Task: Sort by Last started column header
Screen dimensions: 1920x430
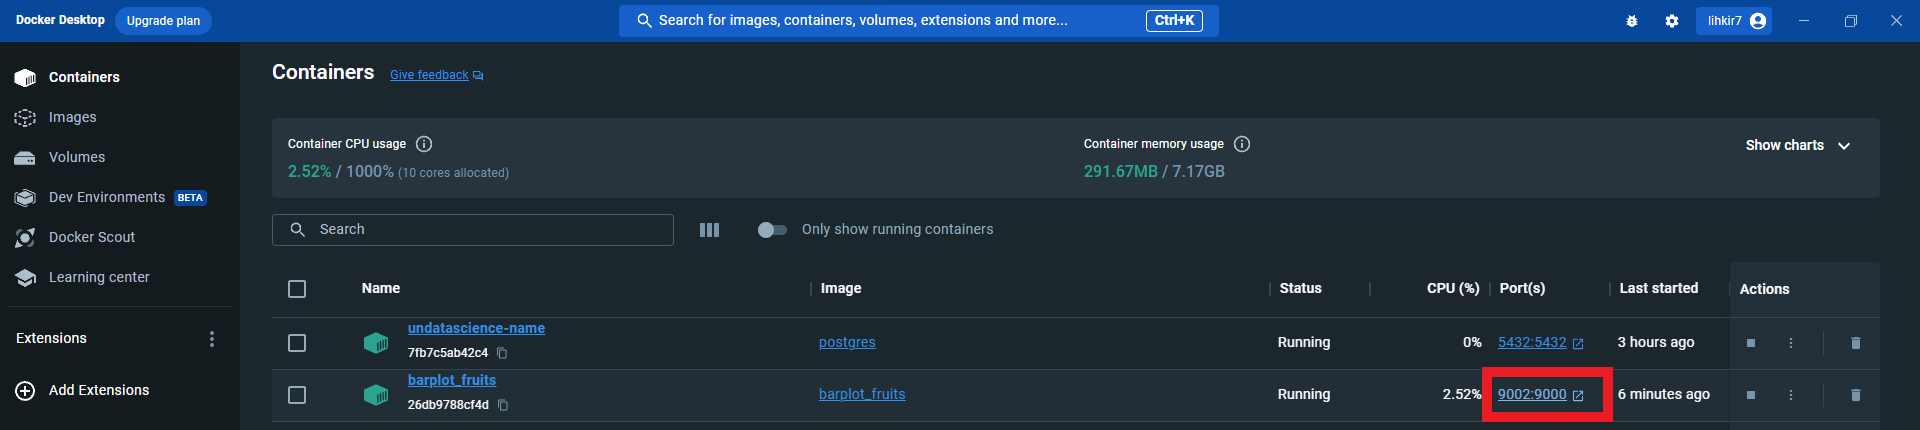Action: pyautogui.click(x=1659, y=288)
